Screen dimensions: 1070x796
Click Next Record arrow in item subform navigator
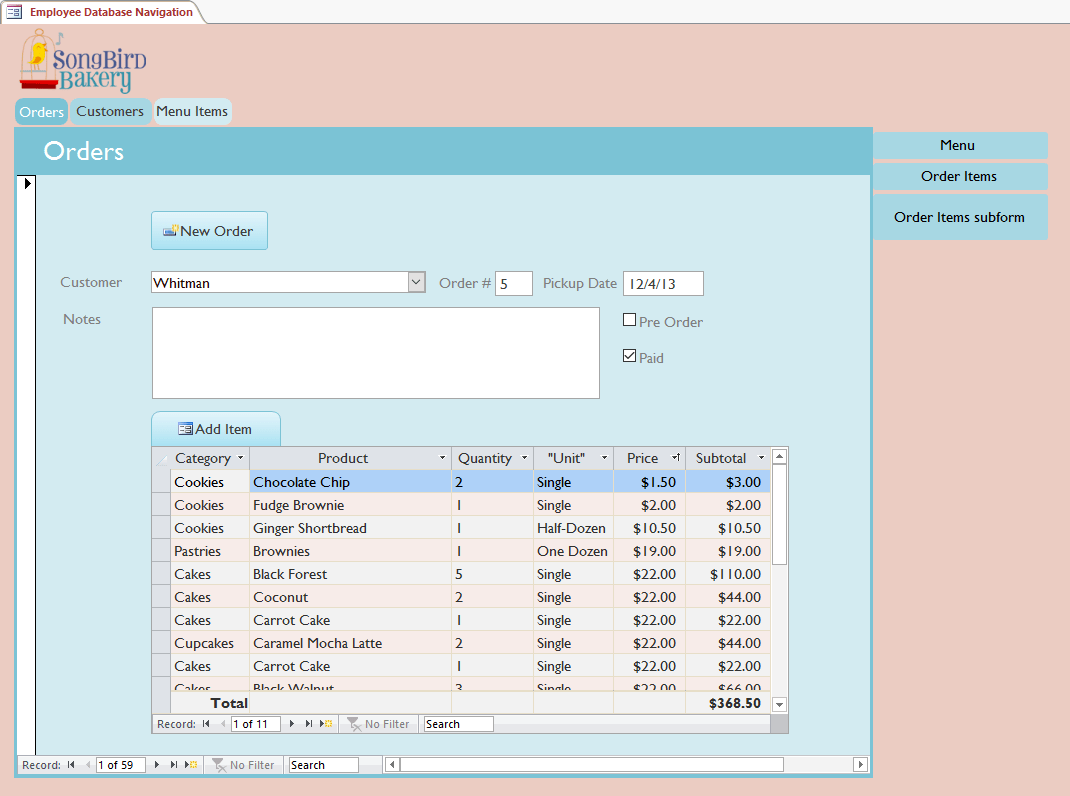[x=291, y=723]
